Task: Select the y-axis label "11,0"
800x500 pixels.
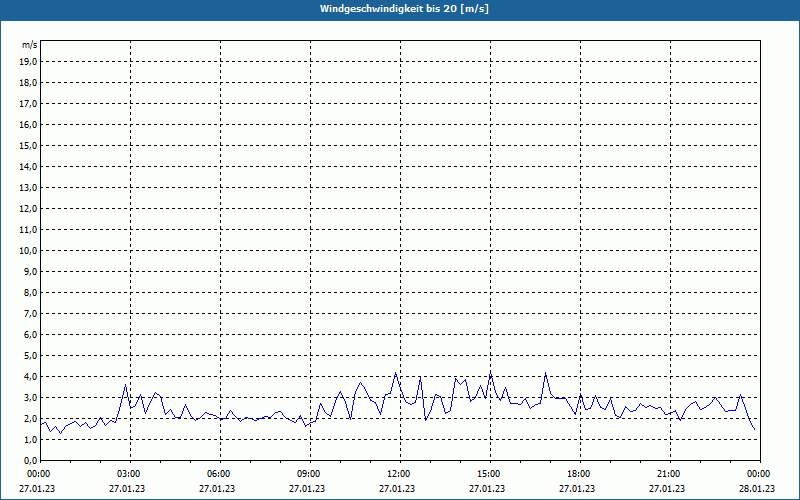Action: click(x=29, y=230)
